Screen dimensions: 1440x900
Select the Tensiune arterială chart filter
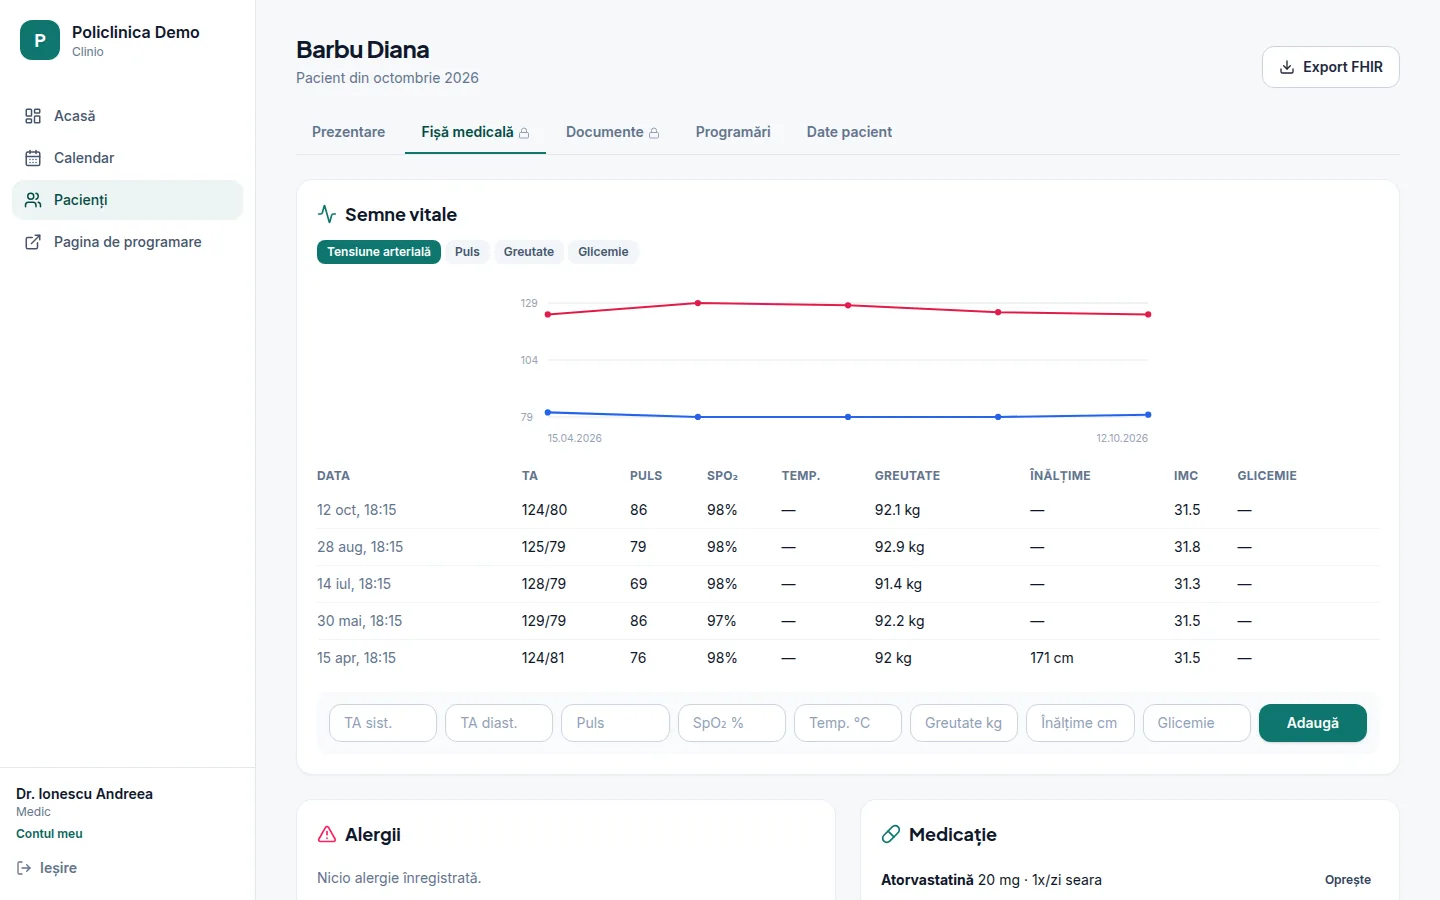[x=379, y=252]
